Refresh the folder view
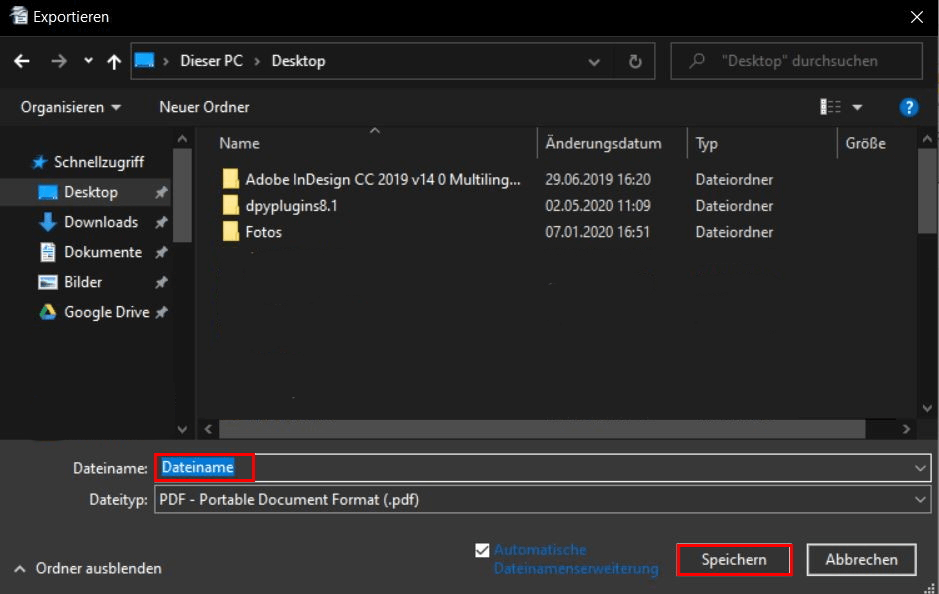Viewport: 939px width, 594px height. [635, 61]
